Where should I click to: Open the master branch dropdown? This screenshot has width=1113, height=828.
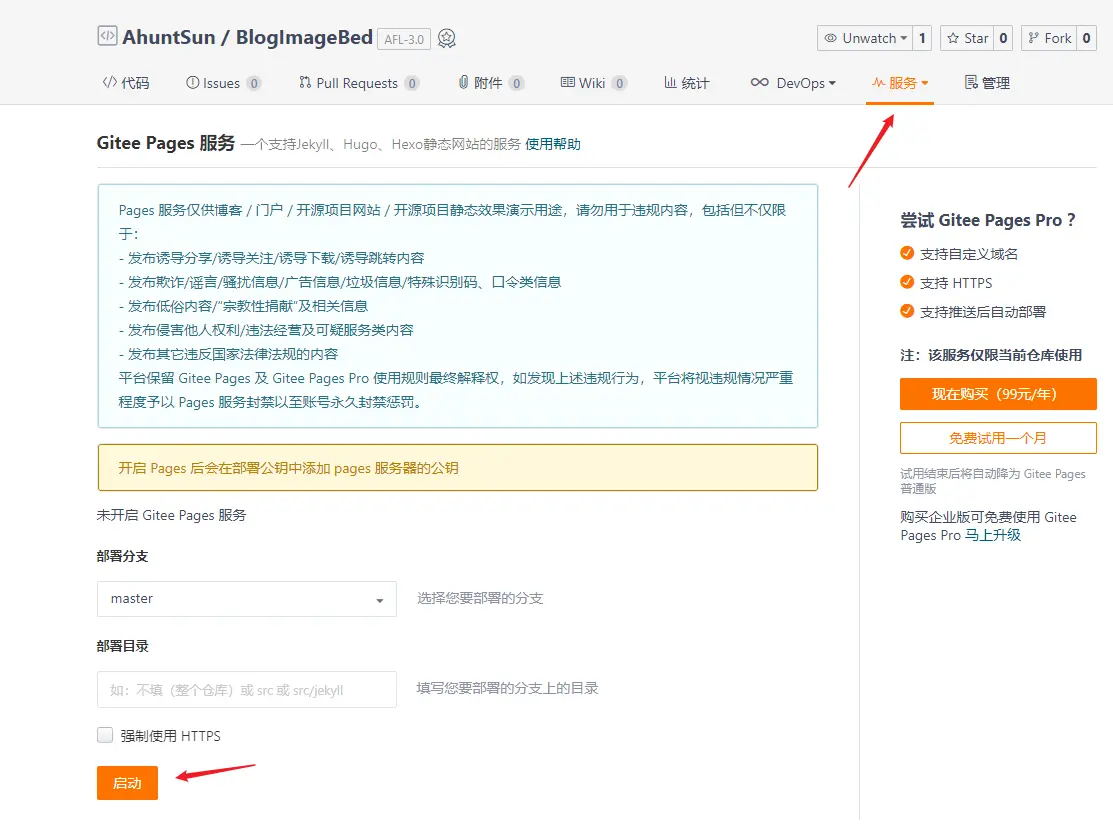pyautogui.click(x=247, y=599)
